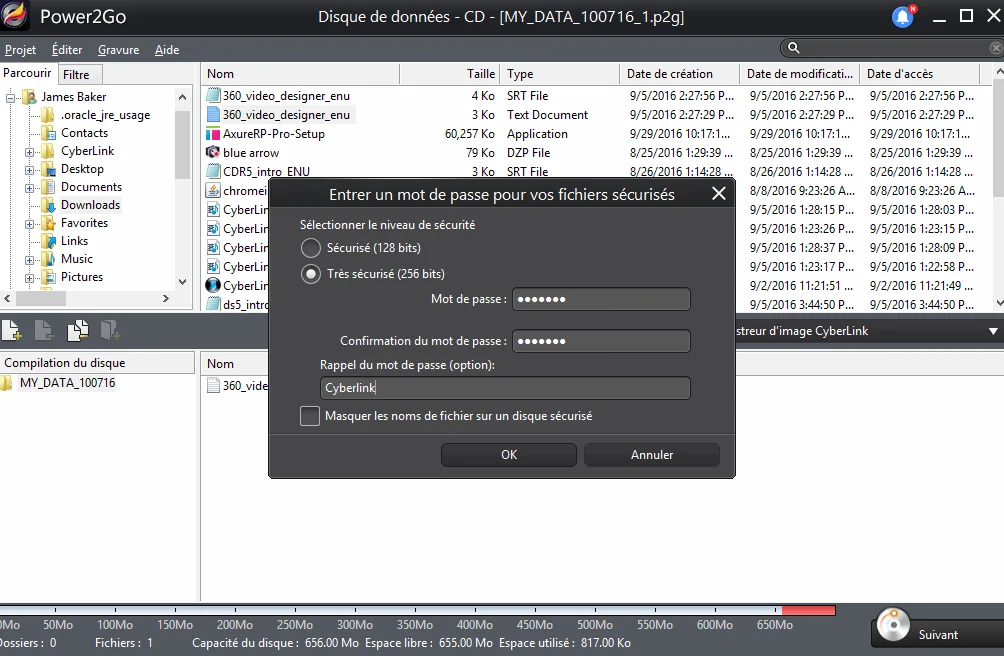1004x656 pixels.
Task: Click the Power2Go logo icon
Action: pyautogui.click(x=14, y=16)
